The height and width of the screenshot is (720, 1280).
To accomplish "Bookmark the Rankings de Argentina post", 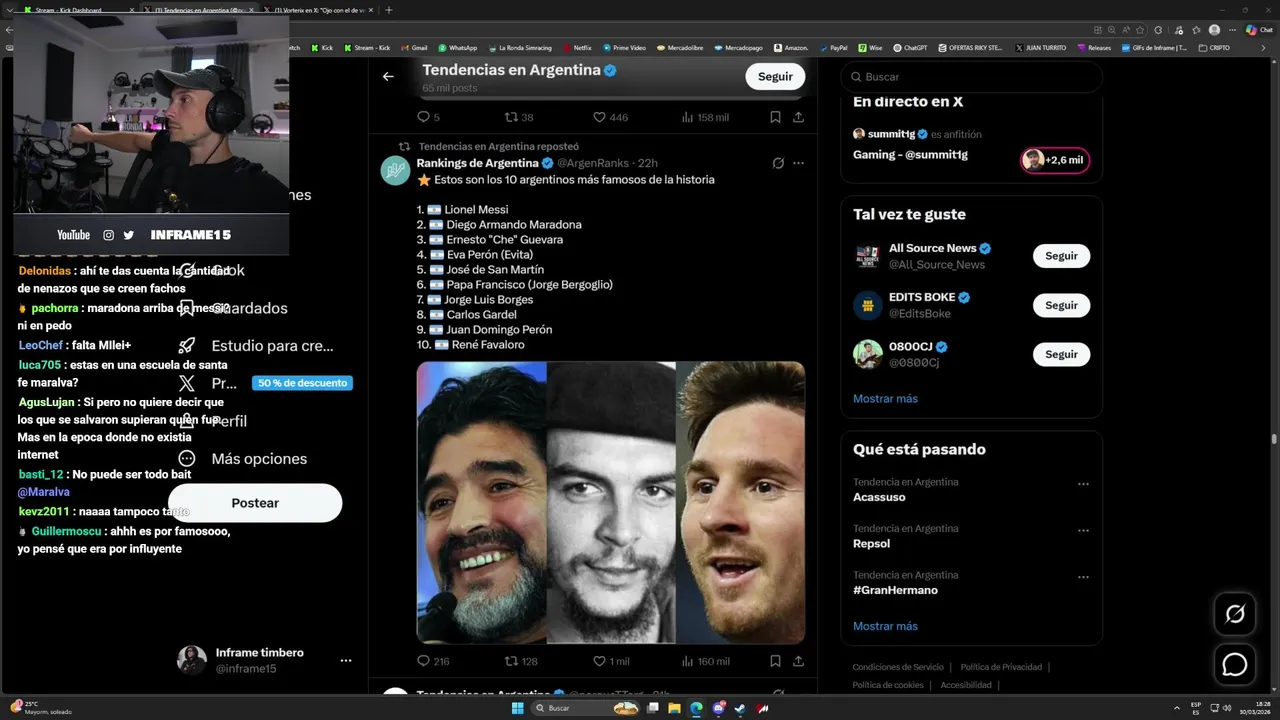I will (775, 661).
